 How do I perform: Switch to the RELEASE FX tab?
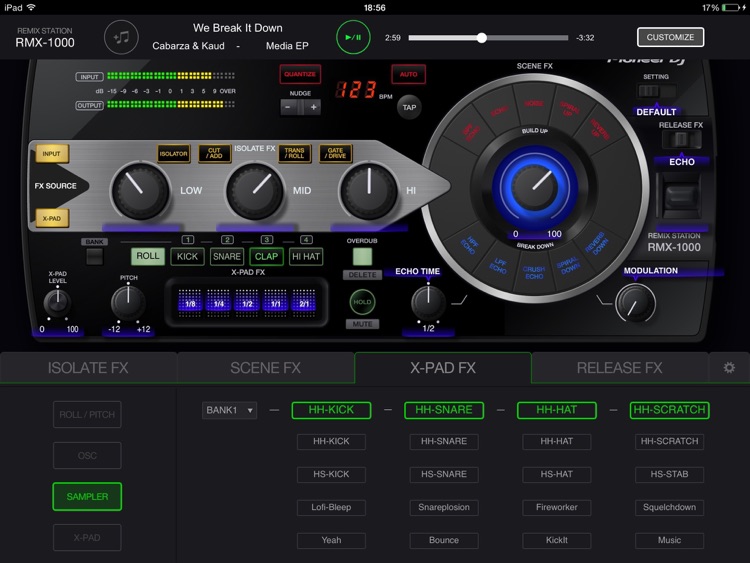[619, 367]
